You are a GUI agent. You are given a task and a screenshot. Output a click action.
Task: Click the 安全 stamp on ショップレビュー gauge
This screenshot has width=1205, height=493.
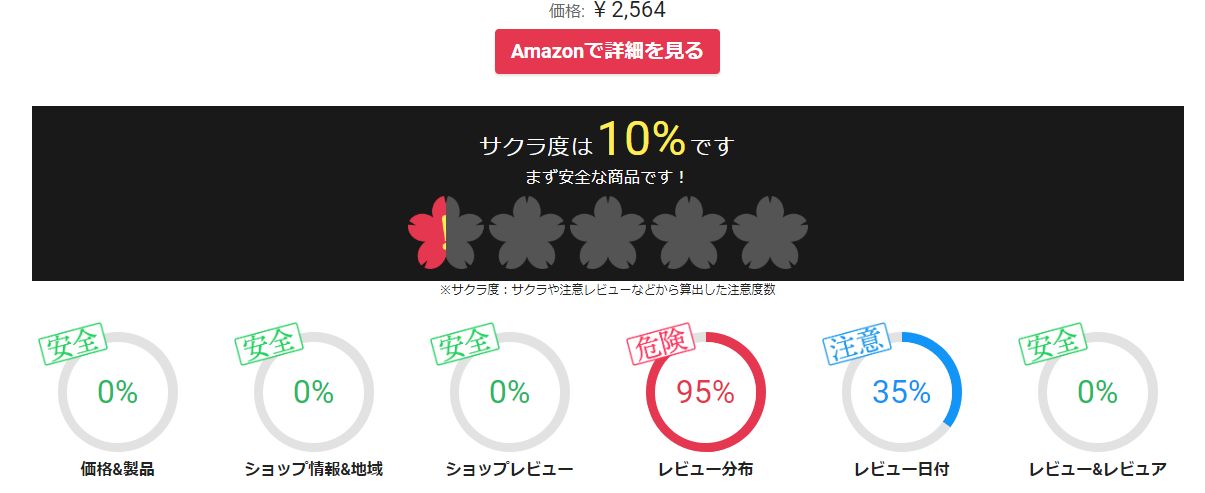point(464,345)
